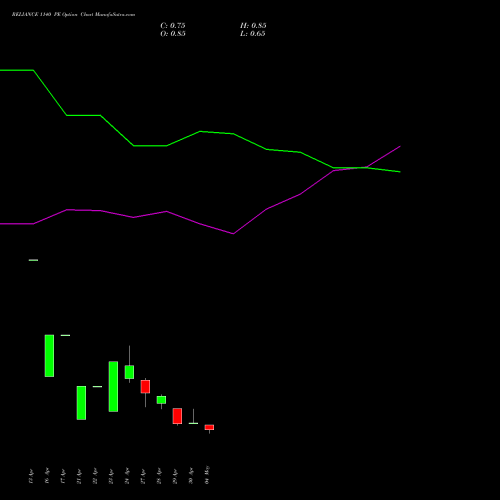Select the last small red candle
This screenshot has width=500, height=500.
coord(209,427)
